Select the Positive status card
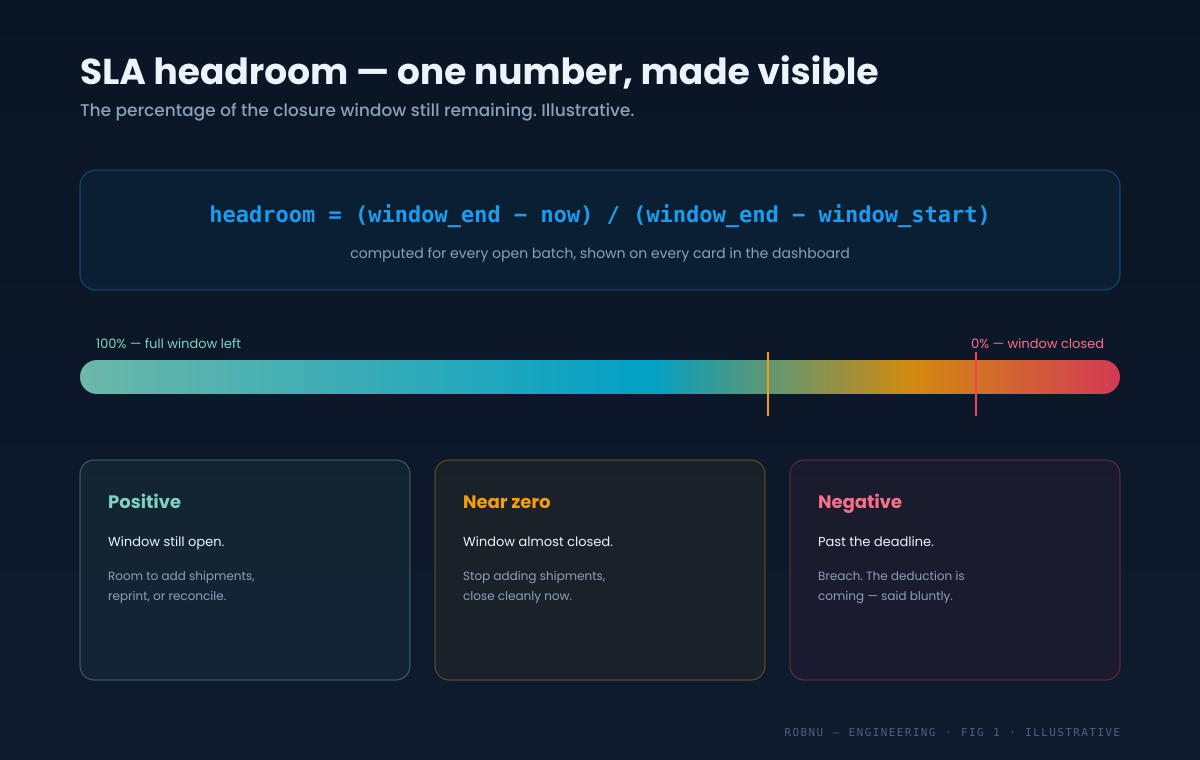This screenshot has width=1200, height=760. click(x=245, y=570)
